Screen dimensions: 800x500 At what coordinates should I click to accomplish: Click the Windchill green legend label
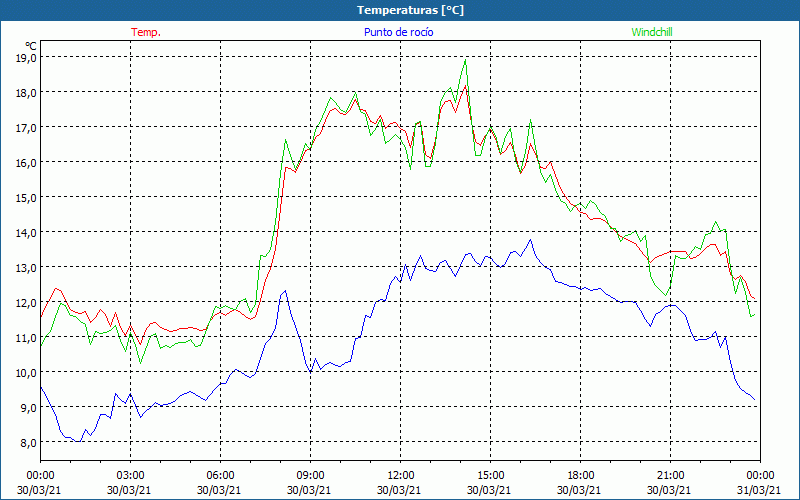coord(652,32)
